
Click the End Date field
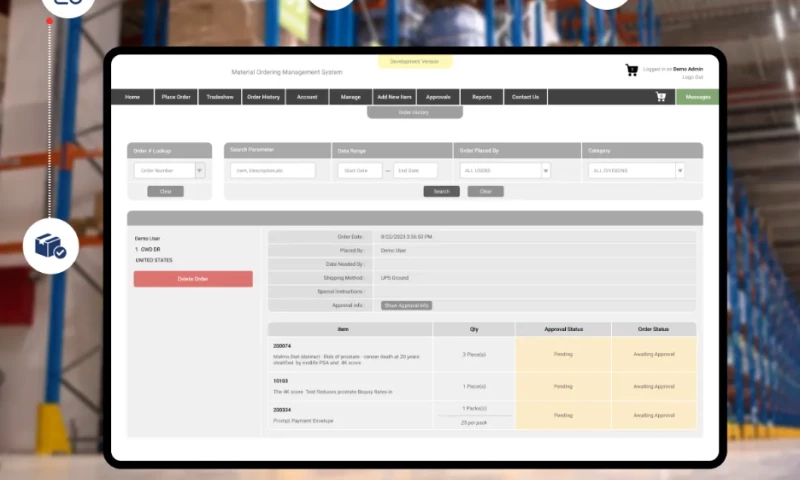(x=415, y=170)
